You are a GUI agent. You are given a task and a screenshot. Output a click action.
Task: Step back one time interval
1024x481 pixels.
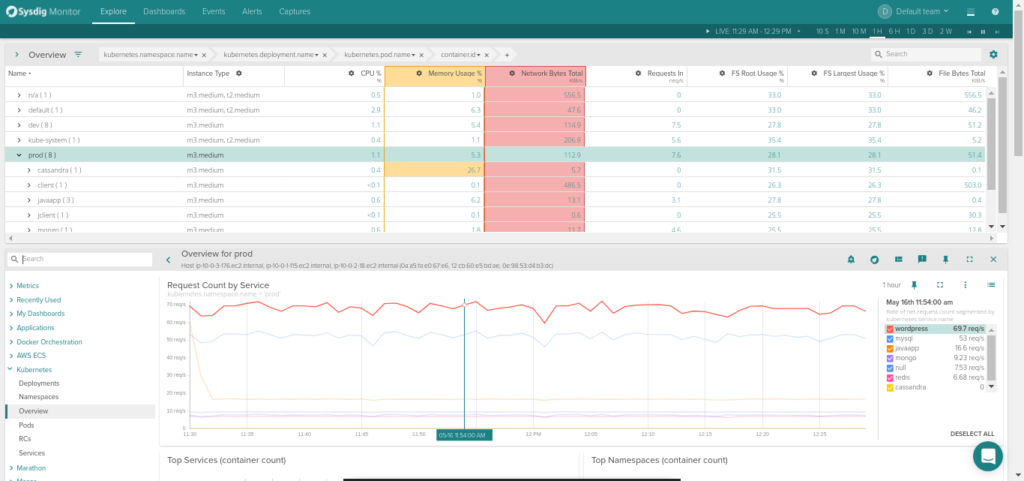[969, 31]
